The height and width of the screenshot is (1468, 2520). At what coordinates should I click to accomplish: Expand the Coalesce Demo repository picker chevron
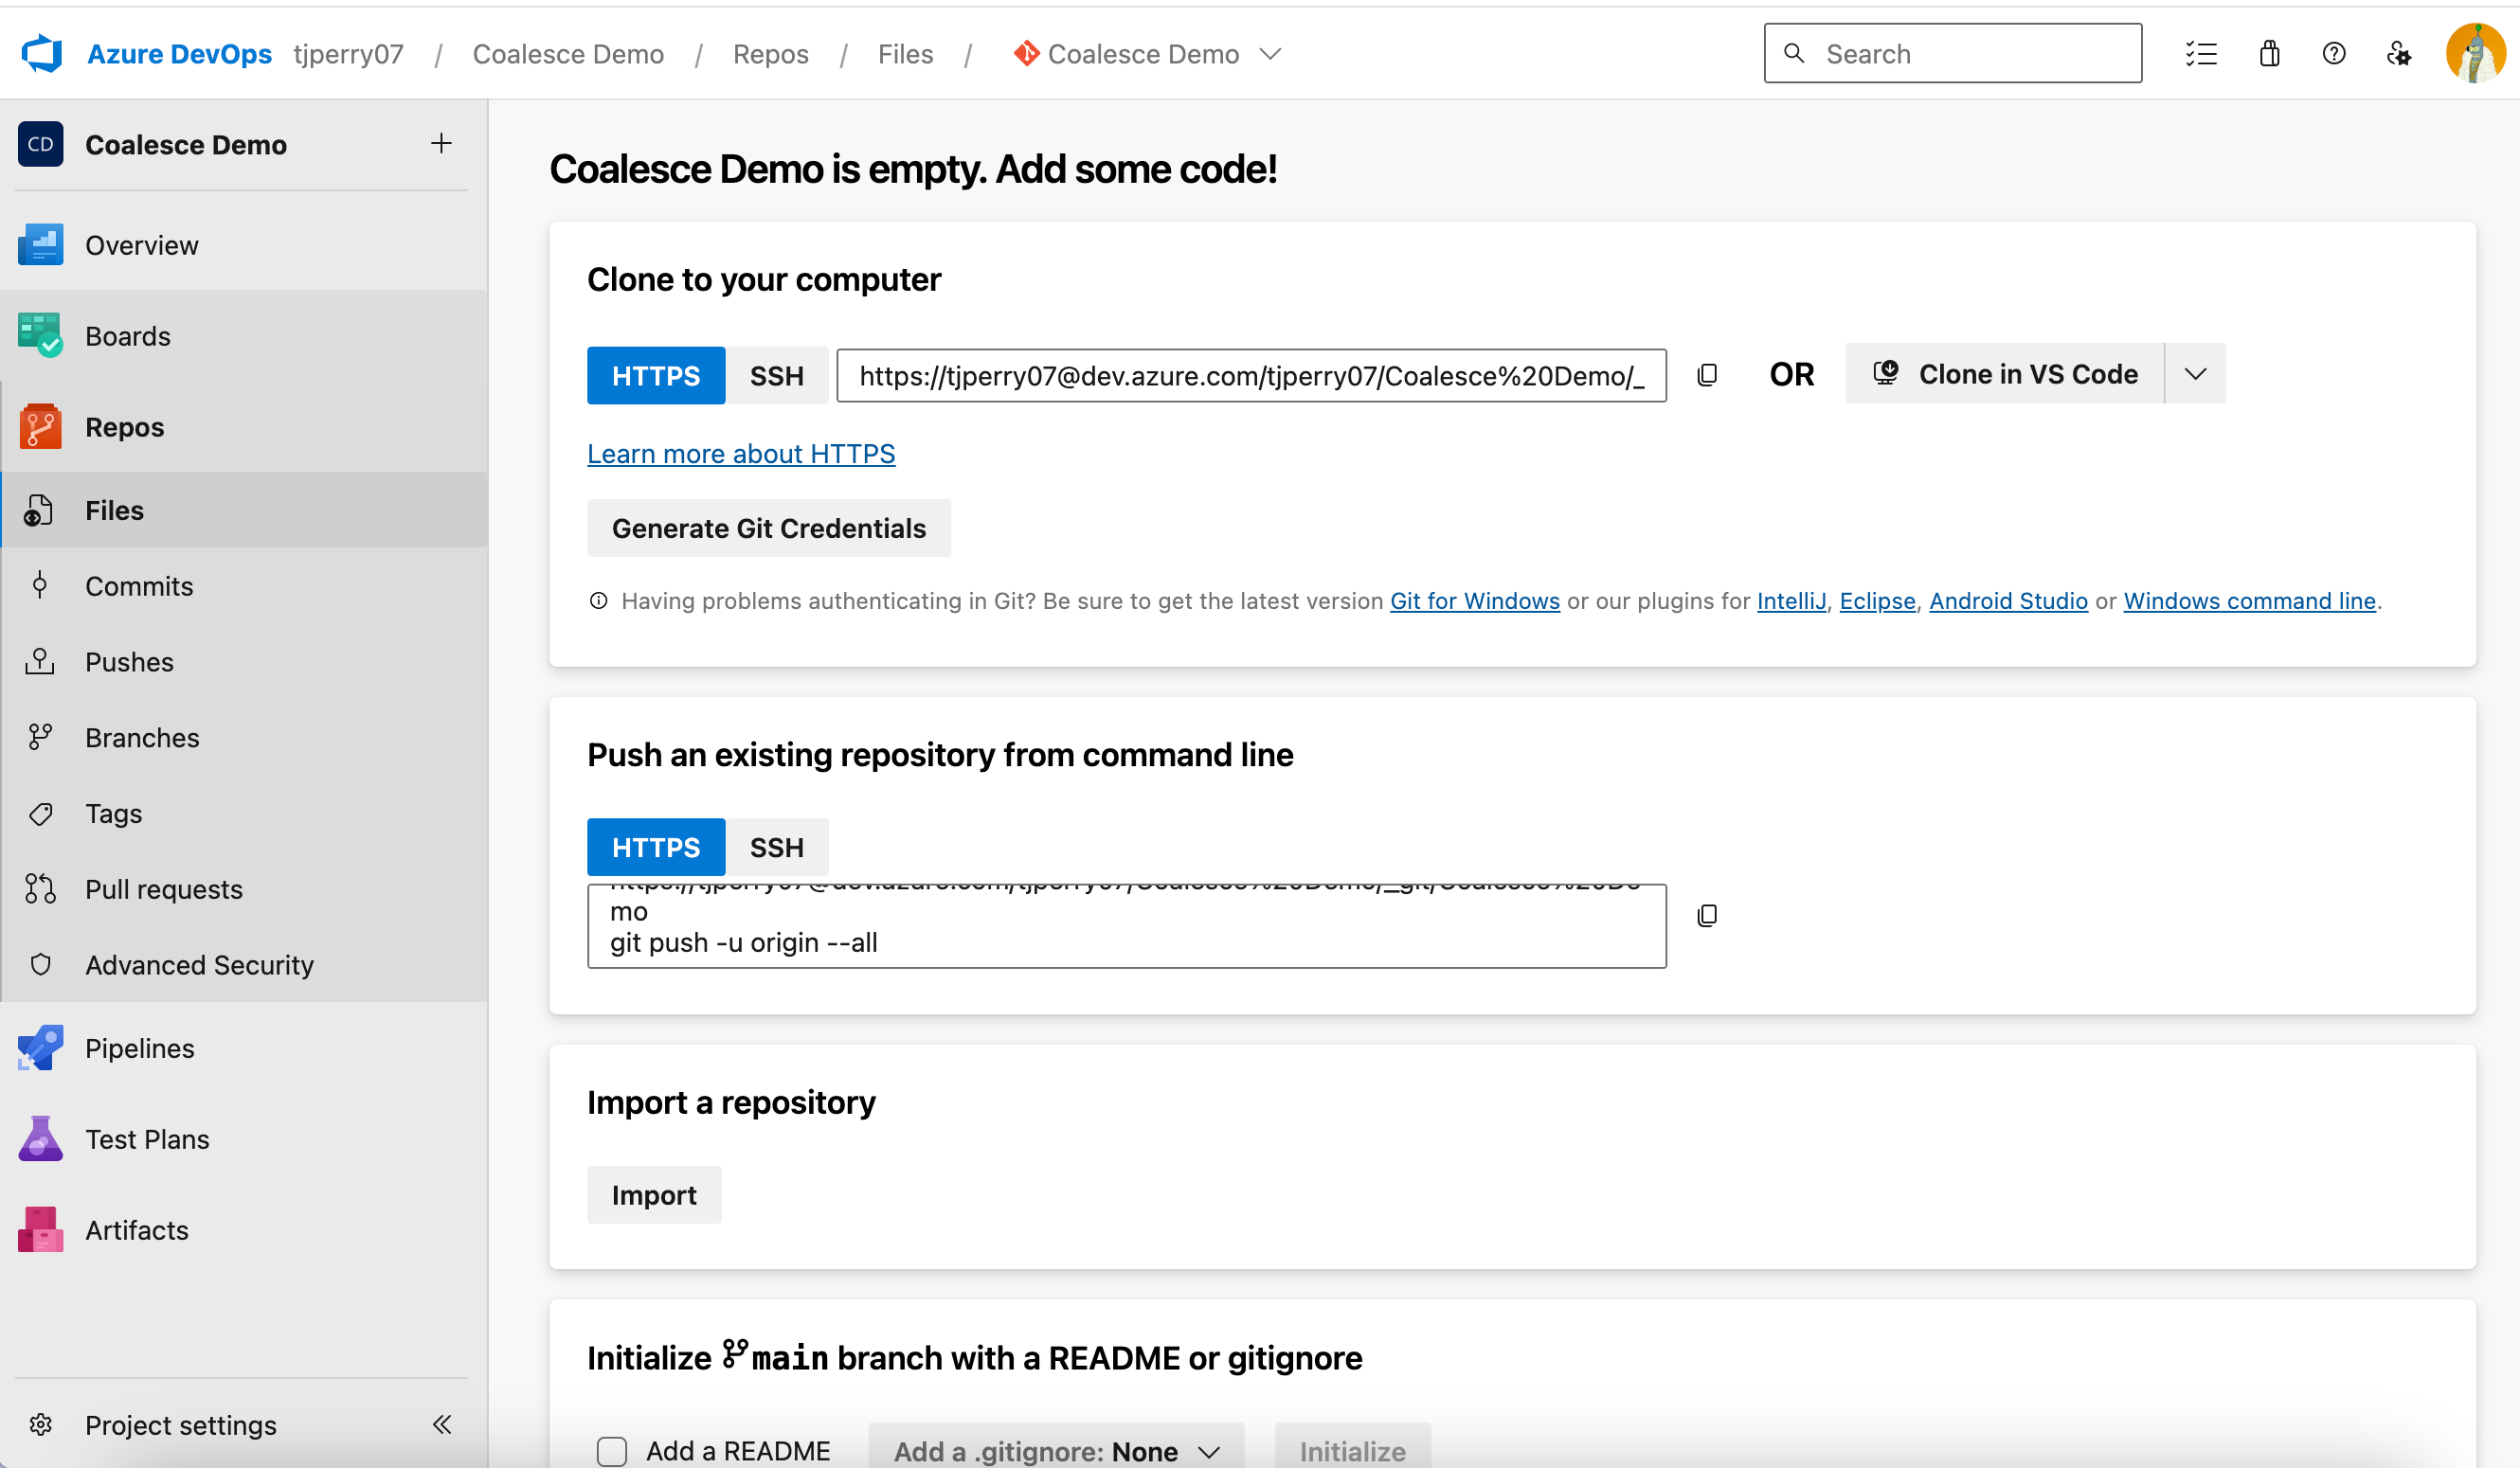pyautogui.click(x=1271, y=54)
